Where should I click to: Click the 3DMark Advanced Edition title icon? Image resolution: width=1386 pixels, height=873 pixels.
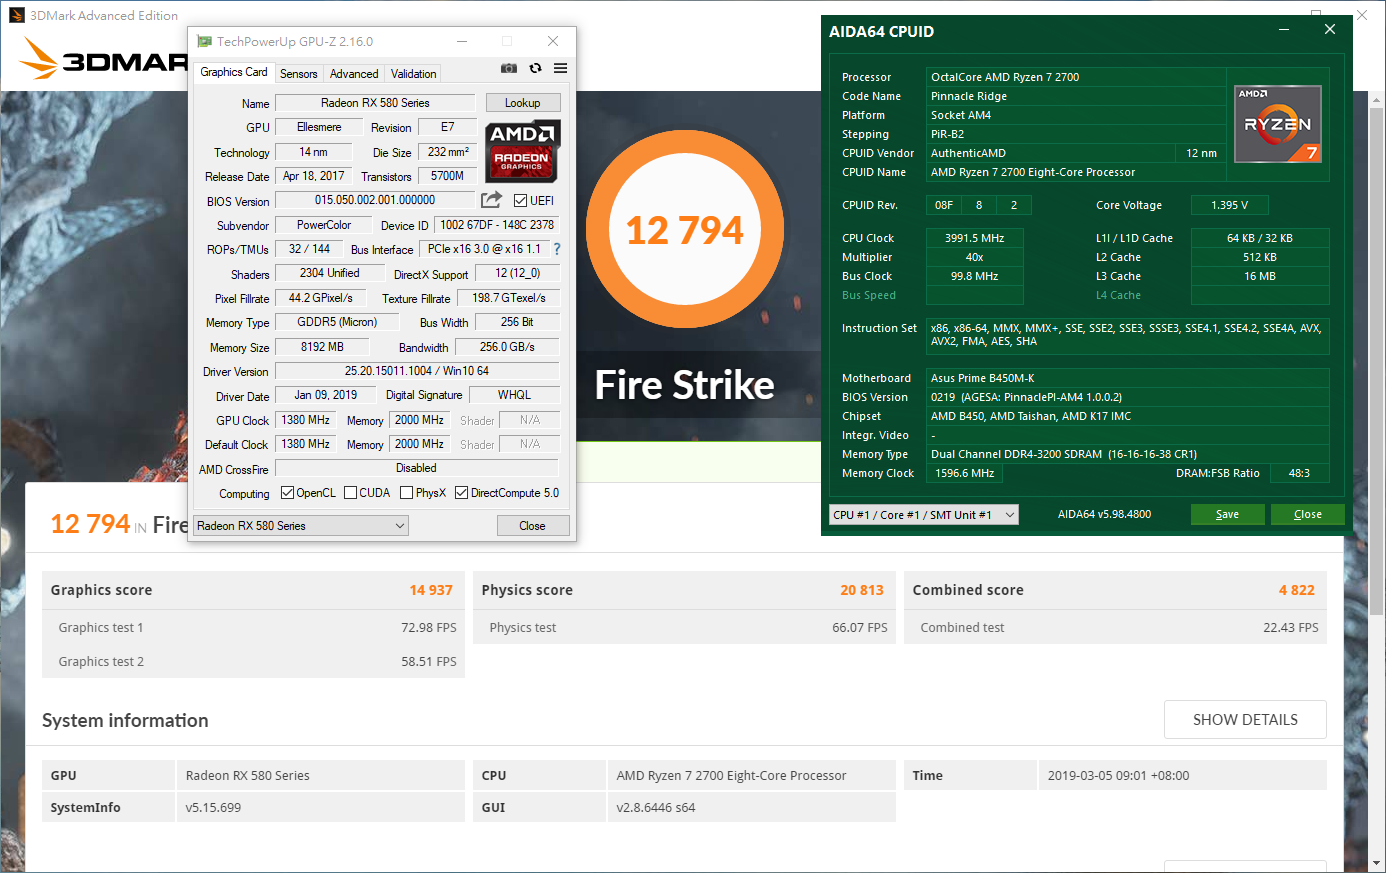click(x=16, y=15)
